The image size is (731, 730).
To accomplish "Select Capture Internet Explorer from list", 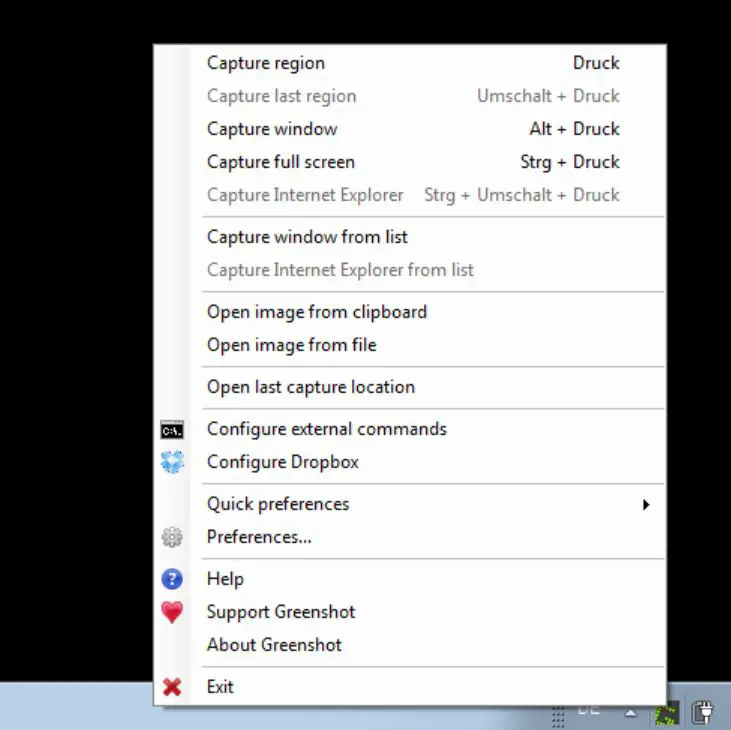I will [410, 270].
